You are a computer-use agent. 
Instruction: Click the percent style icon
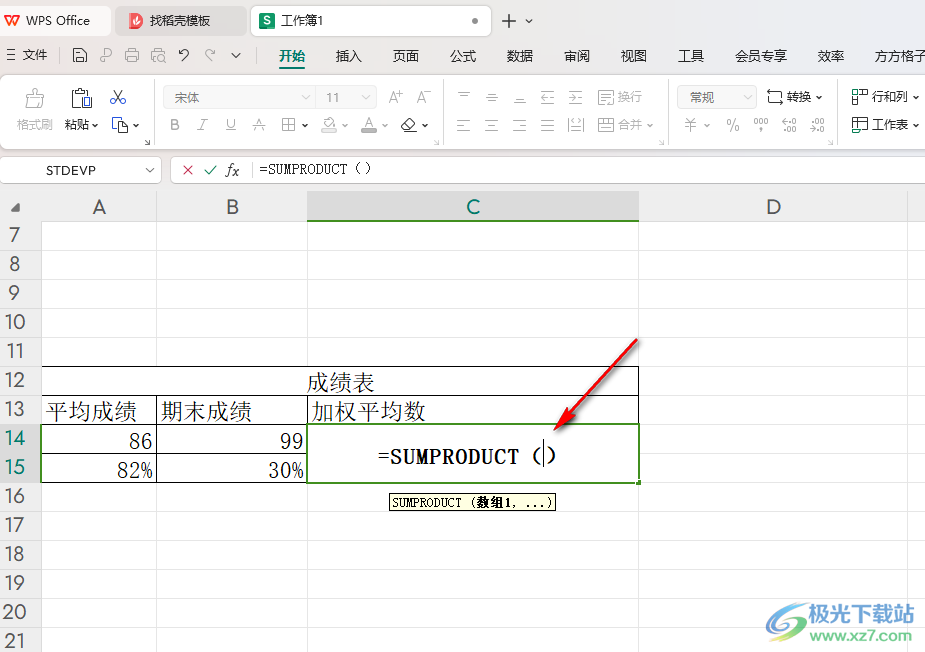coord(733,125)
